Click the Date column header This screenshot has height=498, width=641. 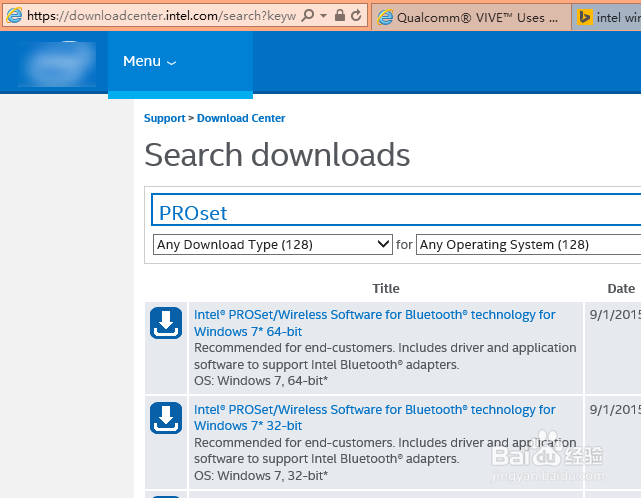[621, 289]
